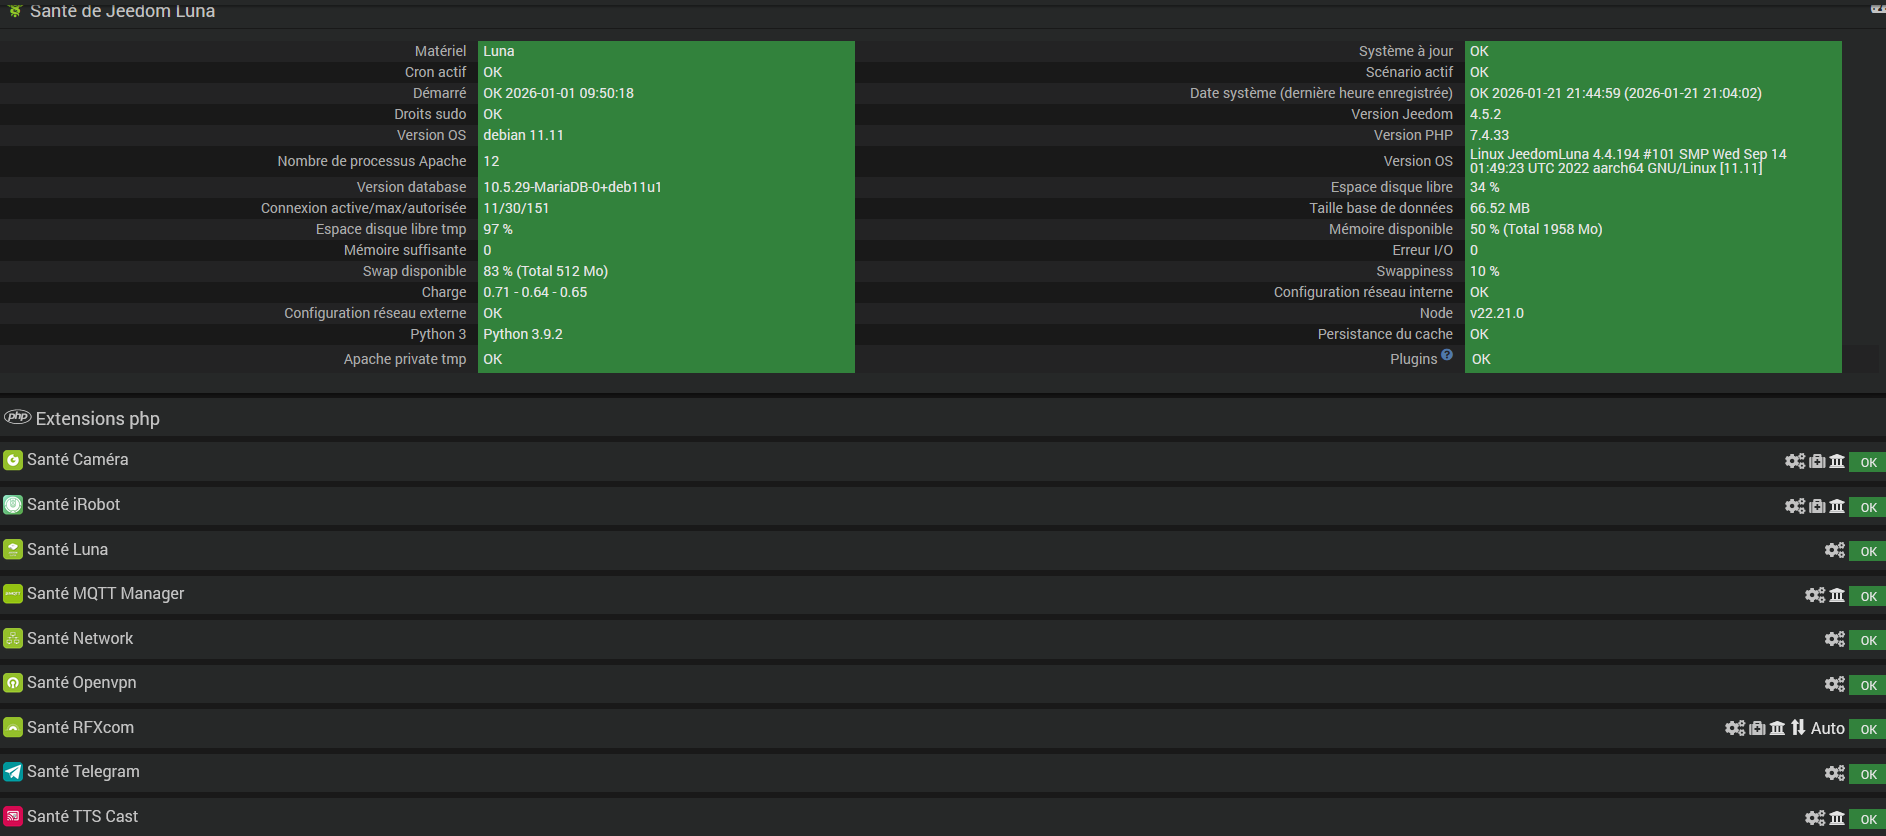Click the 'Plugins' label text
The height and width of the screenshot is (836, 1886).
pos(1413,359)
